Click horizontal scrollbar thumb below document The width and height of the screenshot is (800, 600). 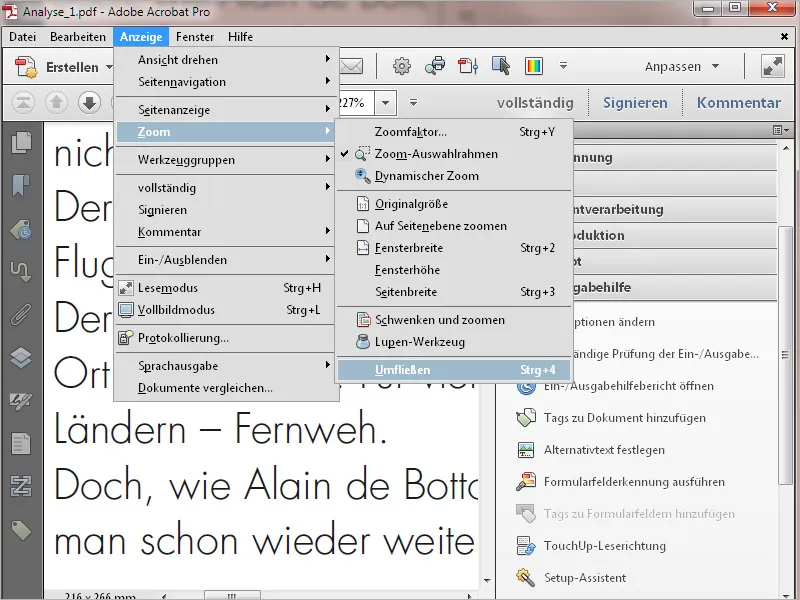tap(232, 595)
